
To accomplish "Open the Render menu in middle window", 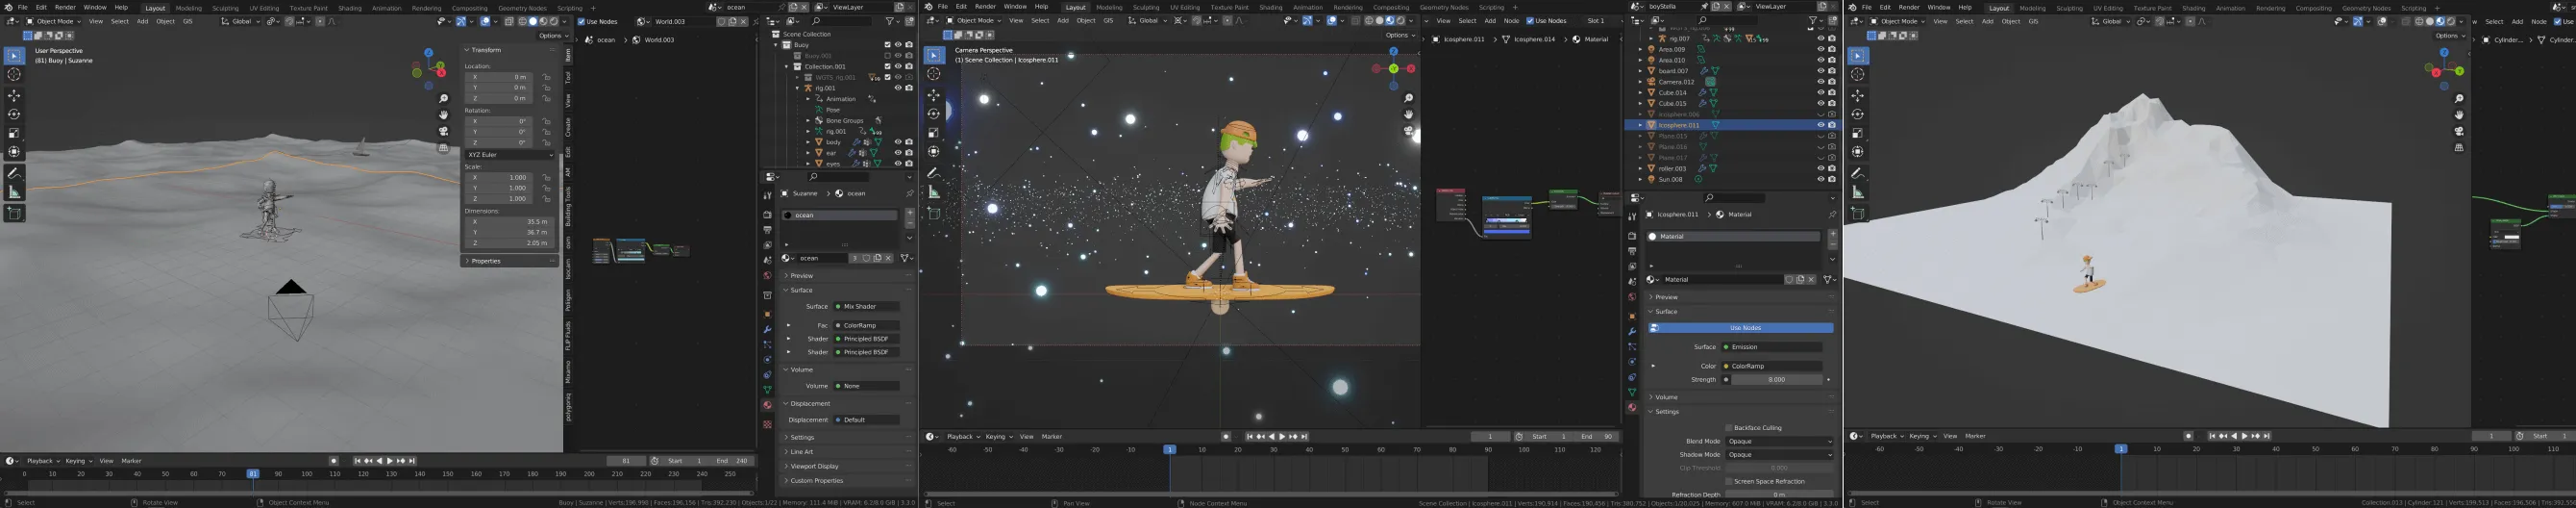I will pos(985,7).
